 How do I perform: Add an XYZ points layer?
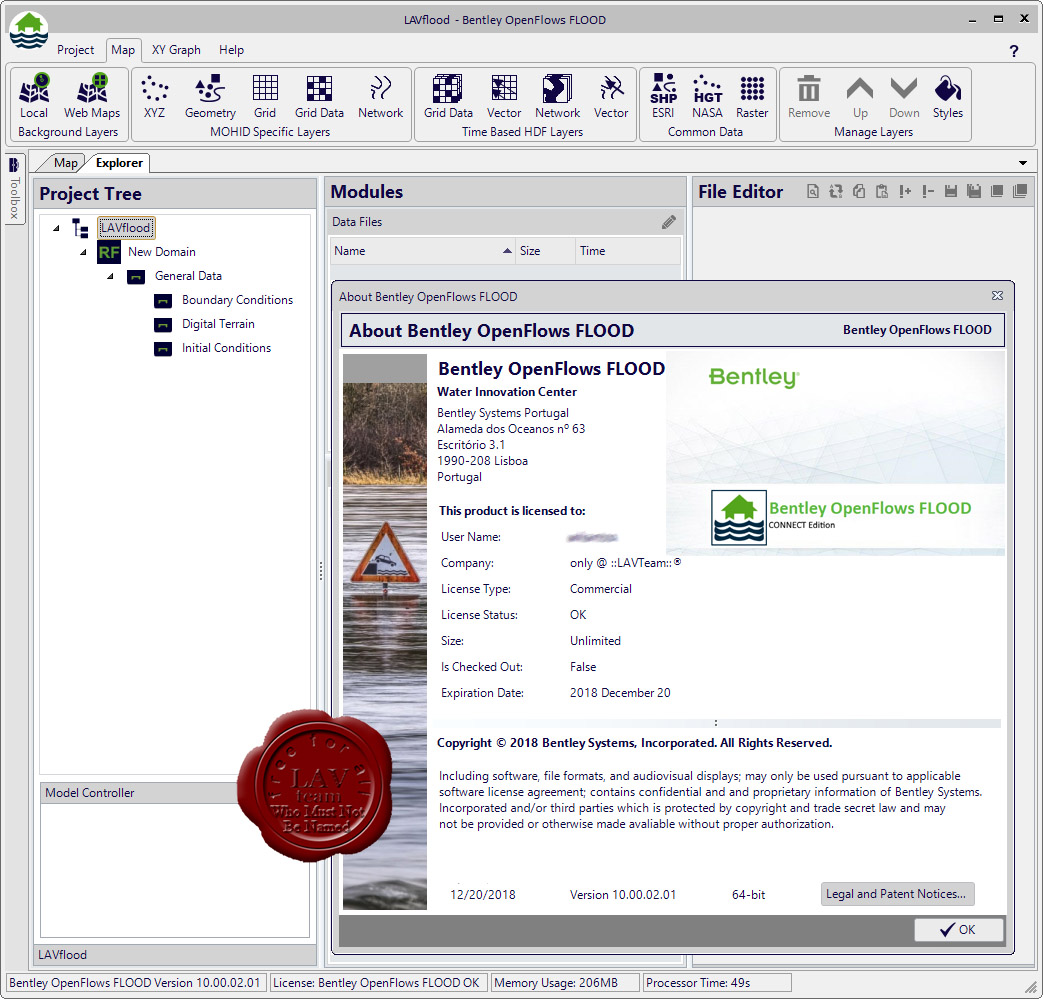coord(154,96)
